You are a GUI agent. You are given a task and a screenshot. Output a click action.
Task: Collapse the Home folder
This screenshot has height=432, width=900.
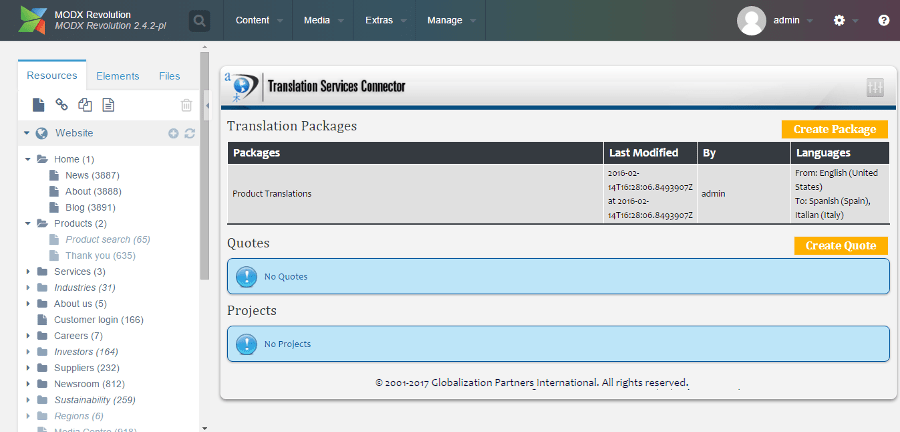point(28,159)
